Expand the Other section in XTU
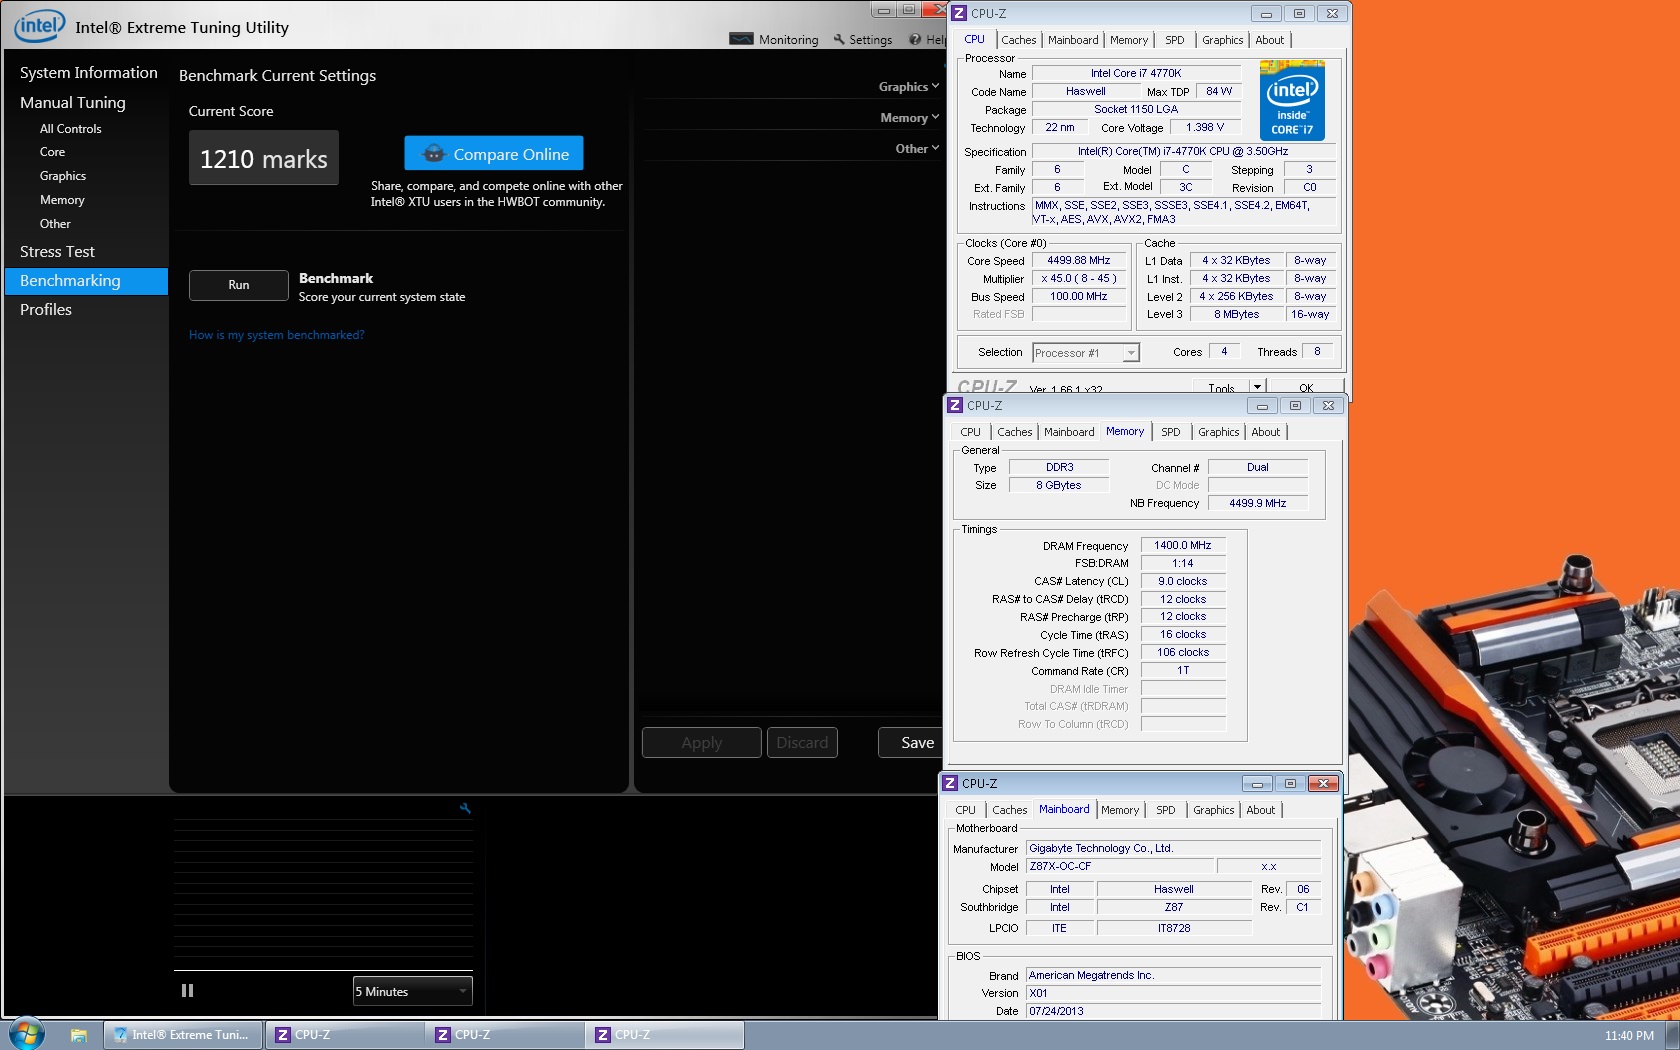This screenshot has width=1680, height=1050. pos(917,149)
